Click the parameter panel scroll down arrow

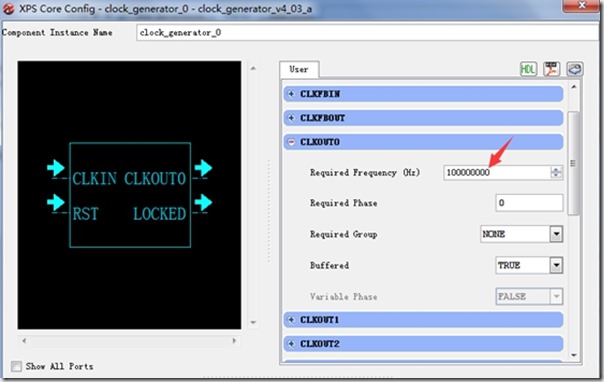(574, 355)
